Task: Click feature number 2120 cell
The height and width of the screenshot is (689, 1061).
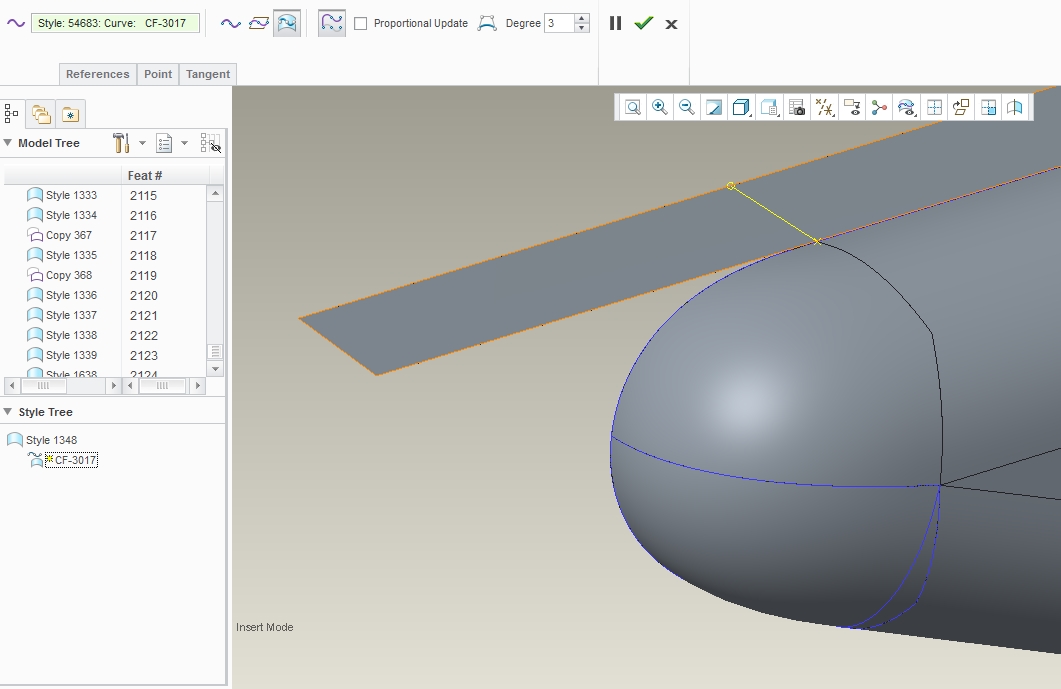Action: 143,295
